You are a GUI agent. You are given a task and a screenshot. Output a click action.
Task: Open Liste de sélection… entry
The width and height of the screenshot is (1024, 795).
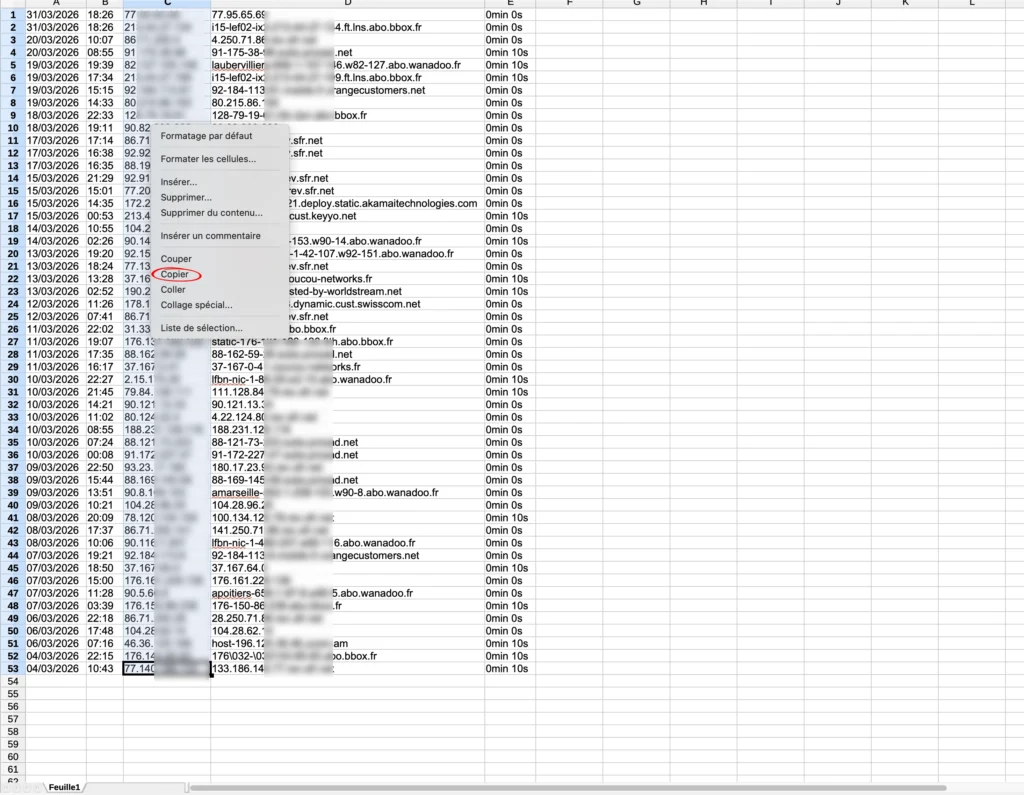tap(201, 328)
